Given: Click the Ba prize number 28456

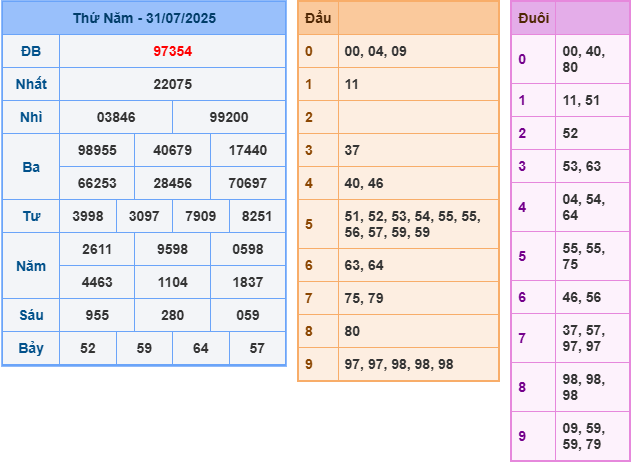Looking at the screenshot, I should [x=172, y=183].
